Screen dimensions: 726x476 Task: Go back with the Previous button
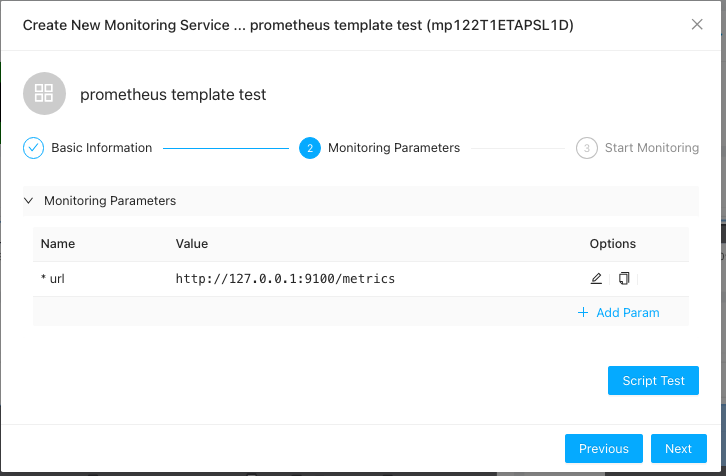[x=604, y=449]
